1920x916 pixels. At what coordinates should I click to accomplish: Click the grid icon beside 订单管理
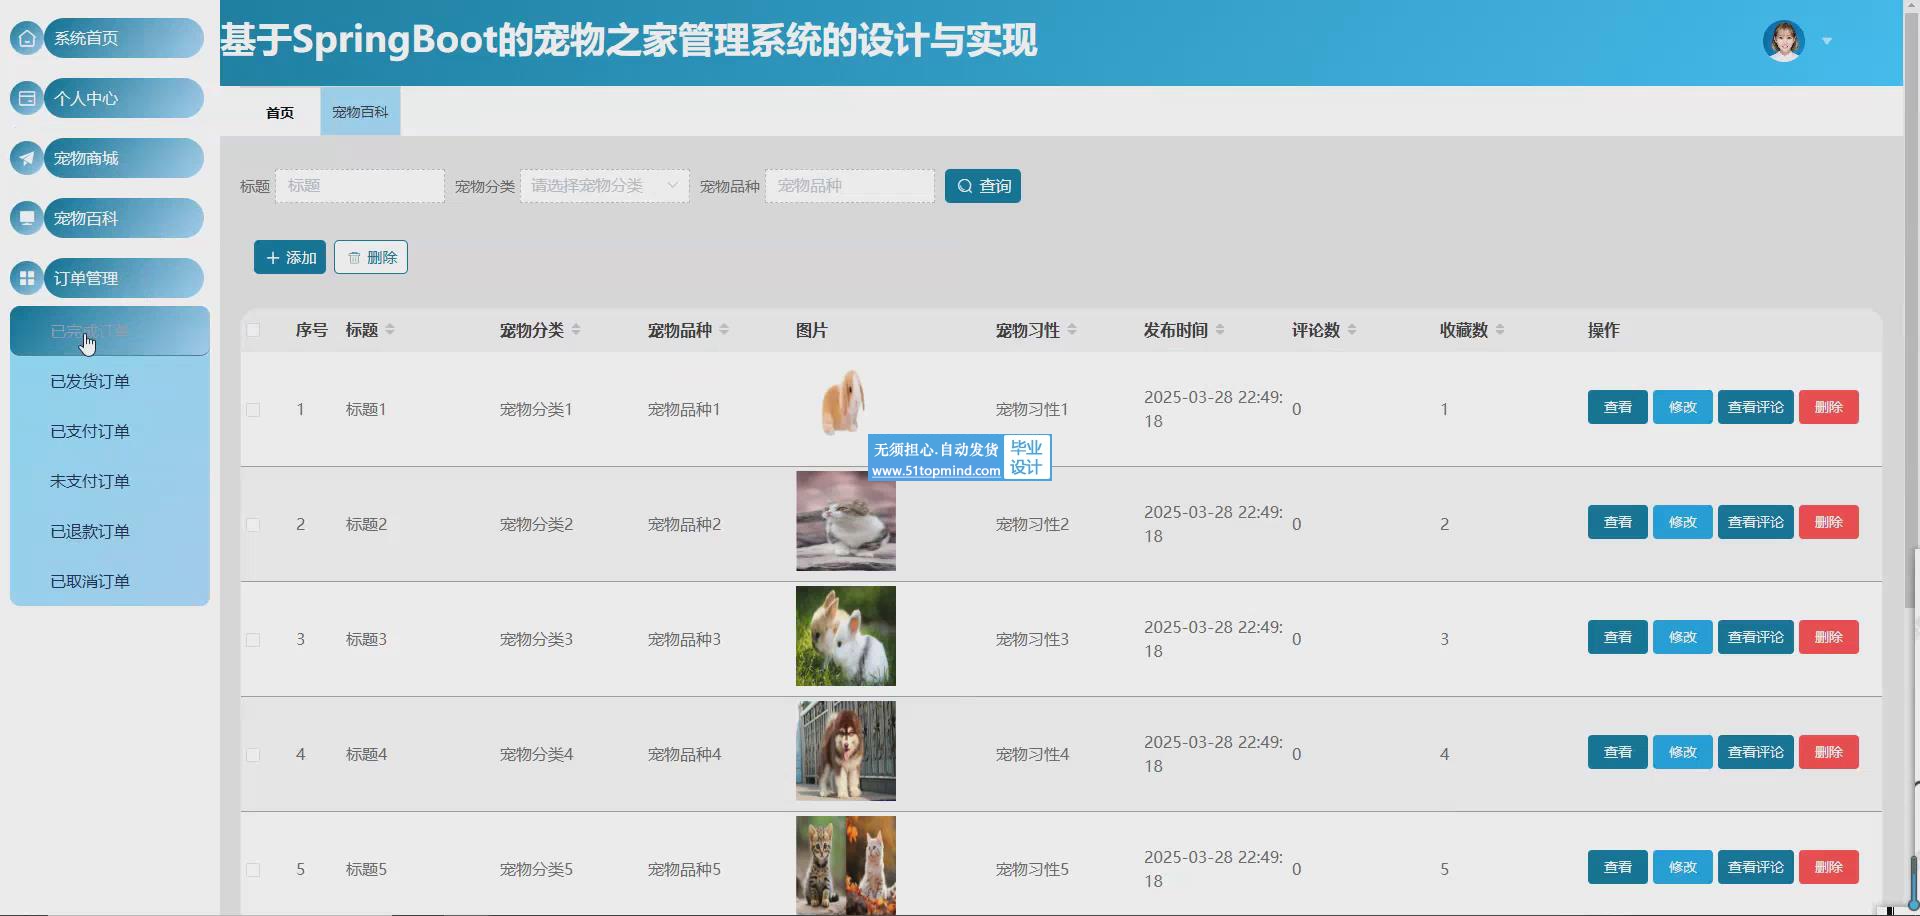coord(27,278)
